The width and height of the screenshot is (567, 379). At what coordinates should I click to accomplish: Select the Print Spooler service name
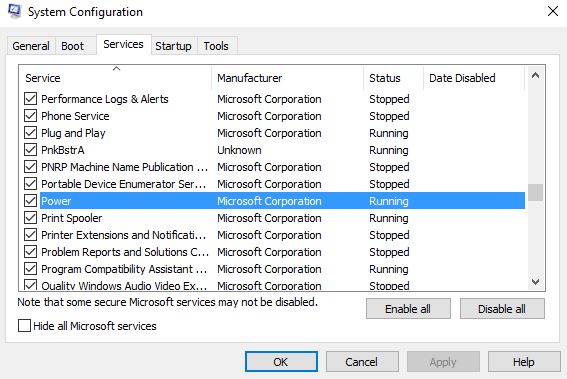pyautogui.click(x=72, y=218)
